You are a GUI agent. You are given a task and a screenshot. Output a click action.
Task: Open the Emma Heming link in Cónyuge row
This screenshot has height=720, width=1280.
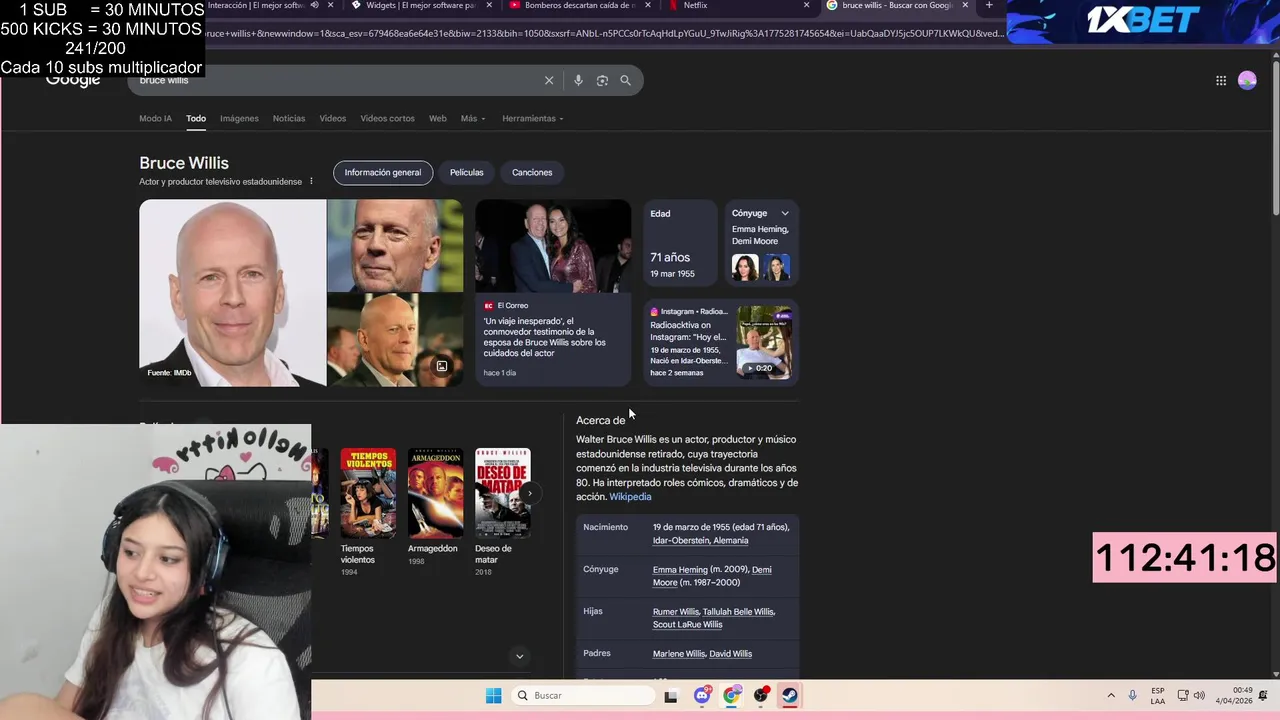pos(680,570)
